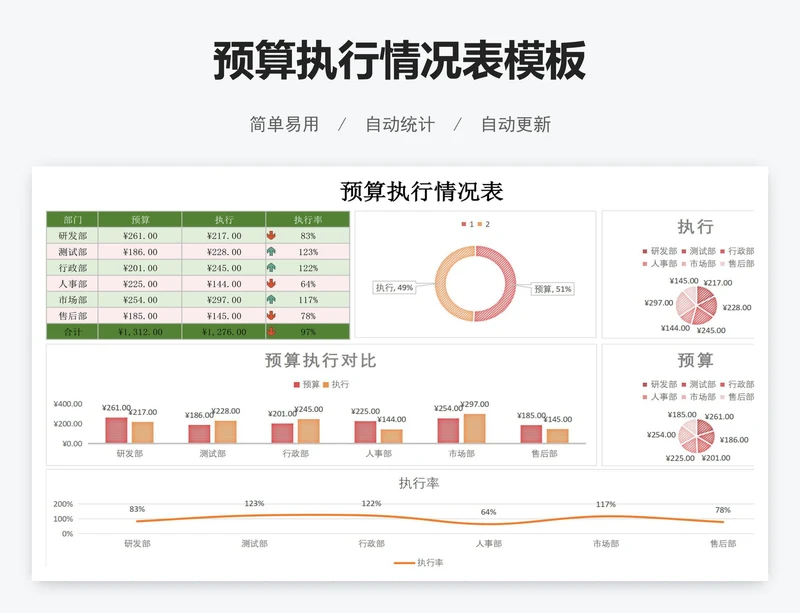Select the 人事部 cell in the table
Viewport: 800px width, 613px height.
[72, 284]
